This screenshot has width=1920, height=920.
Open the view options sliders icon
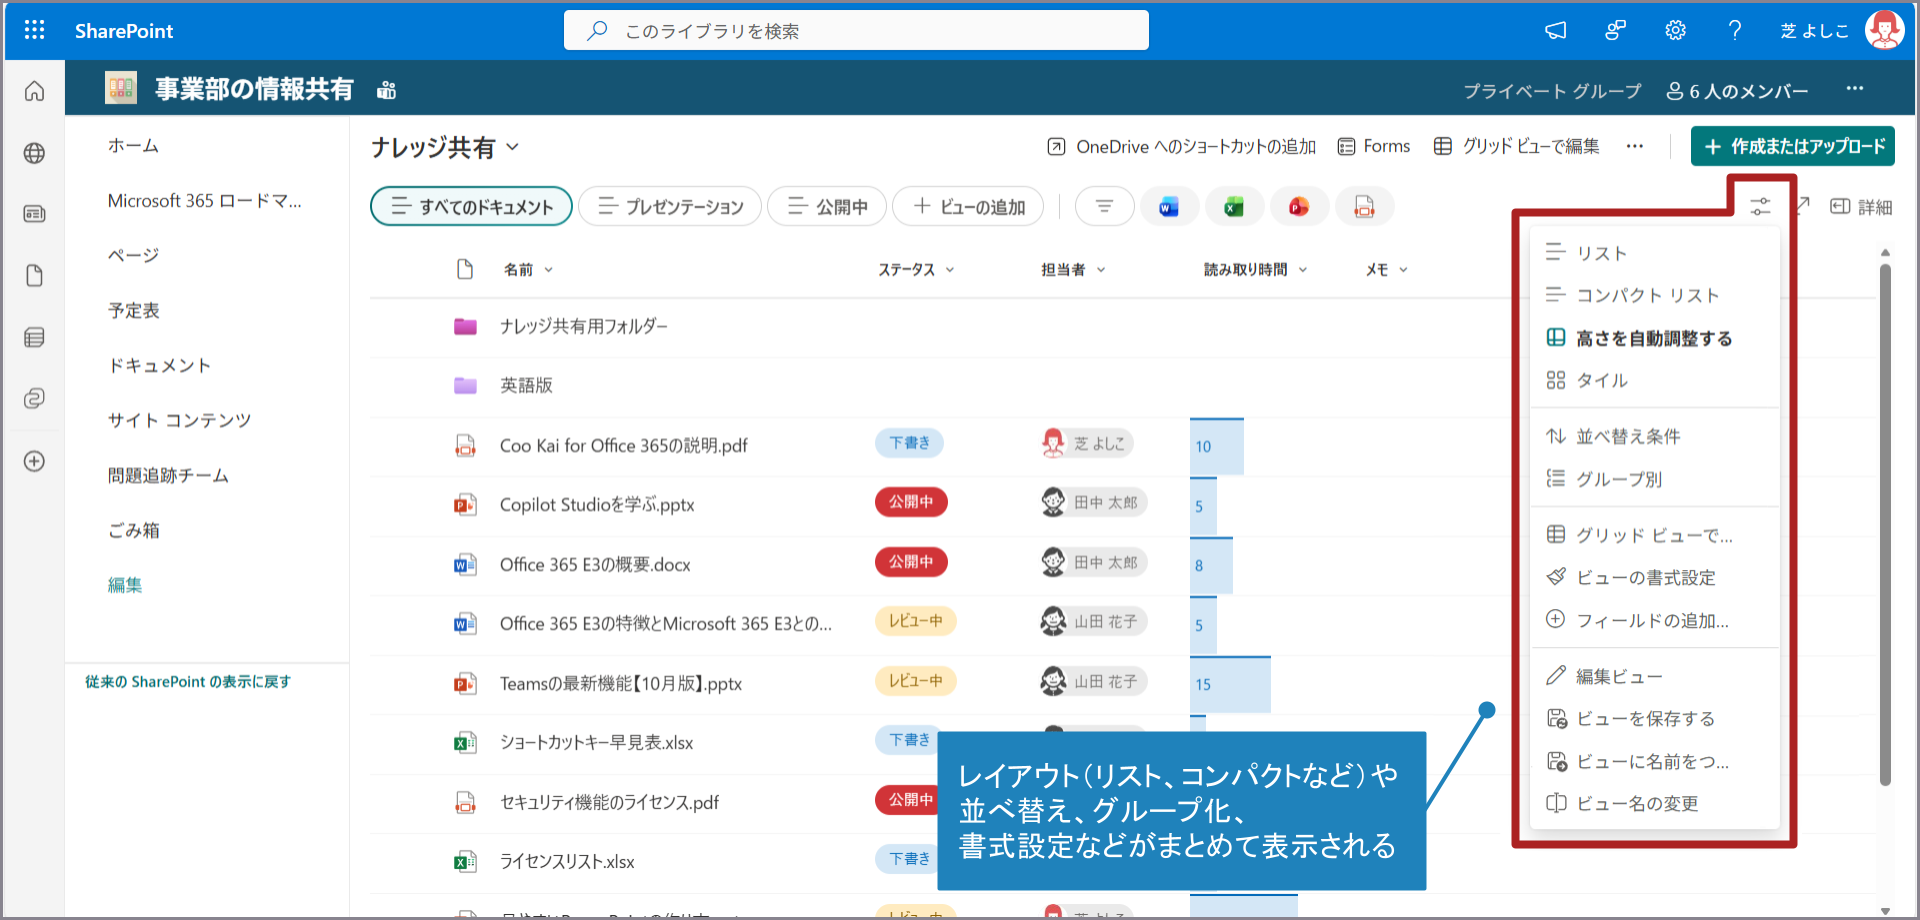coord(1760,207)
